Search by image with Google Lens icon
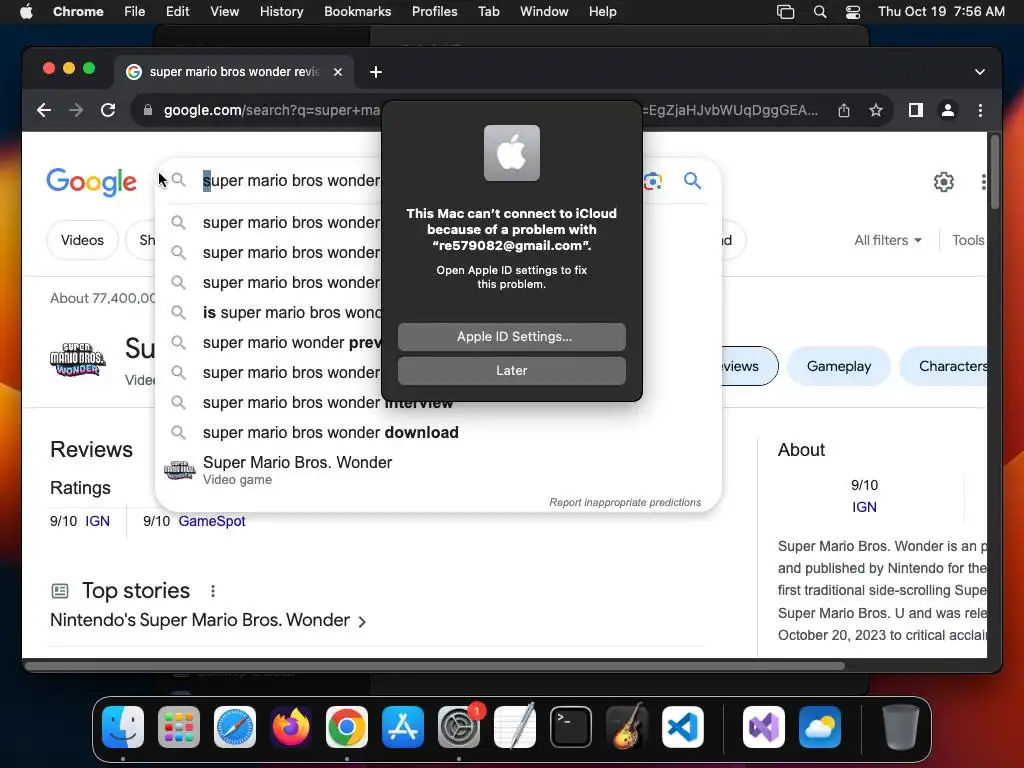 point(652,181)
